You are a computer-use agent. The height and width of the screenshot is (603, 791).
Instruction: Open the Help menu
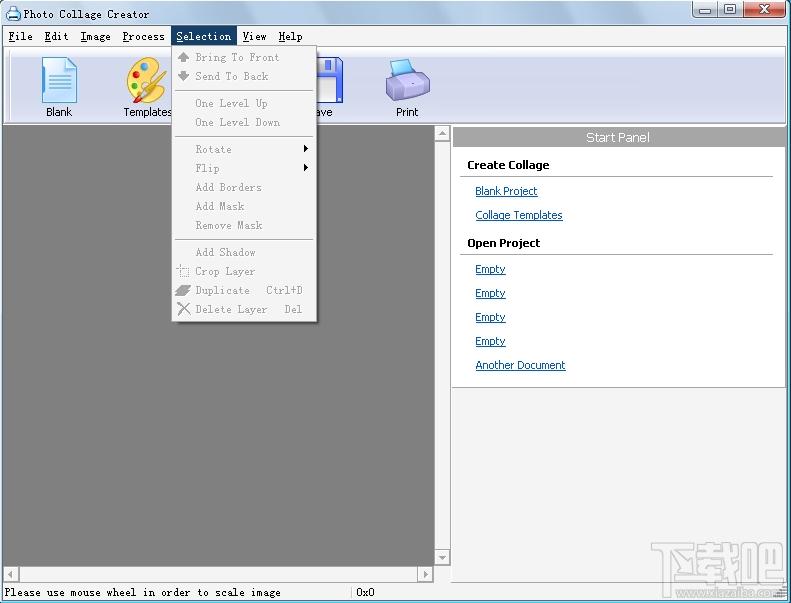(x=291, y=36)
